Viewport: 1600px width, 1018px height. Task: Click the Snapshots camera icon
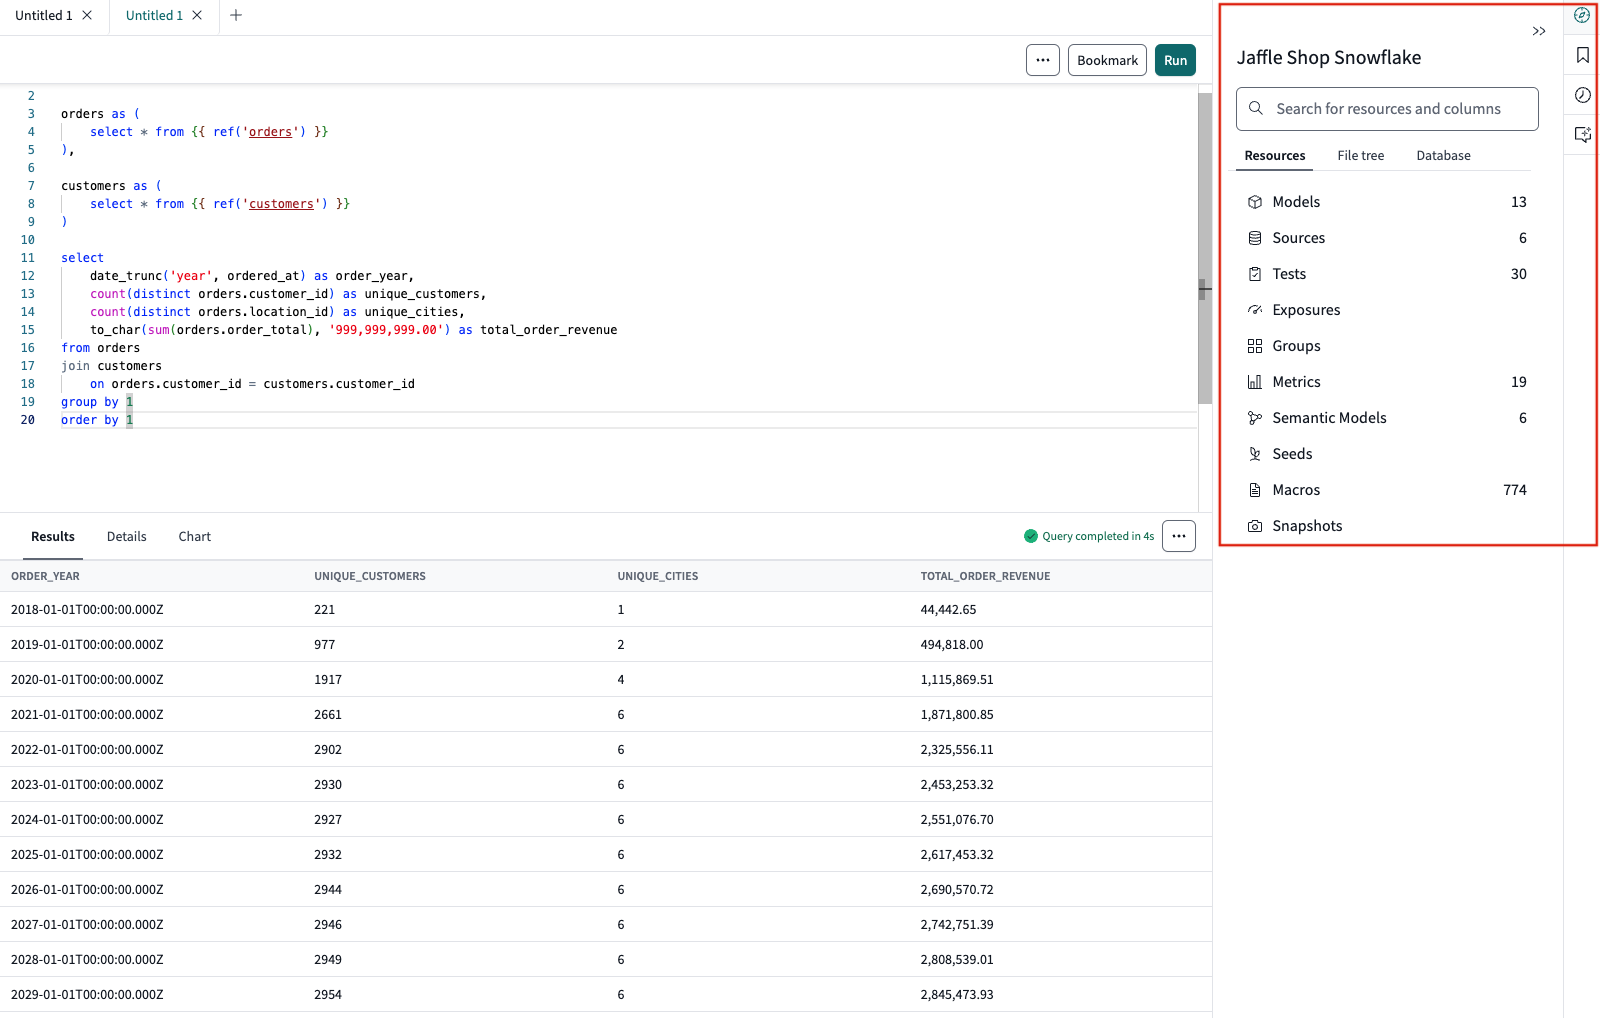[1255, 525]
